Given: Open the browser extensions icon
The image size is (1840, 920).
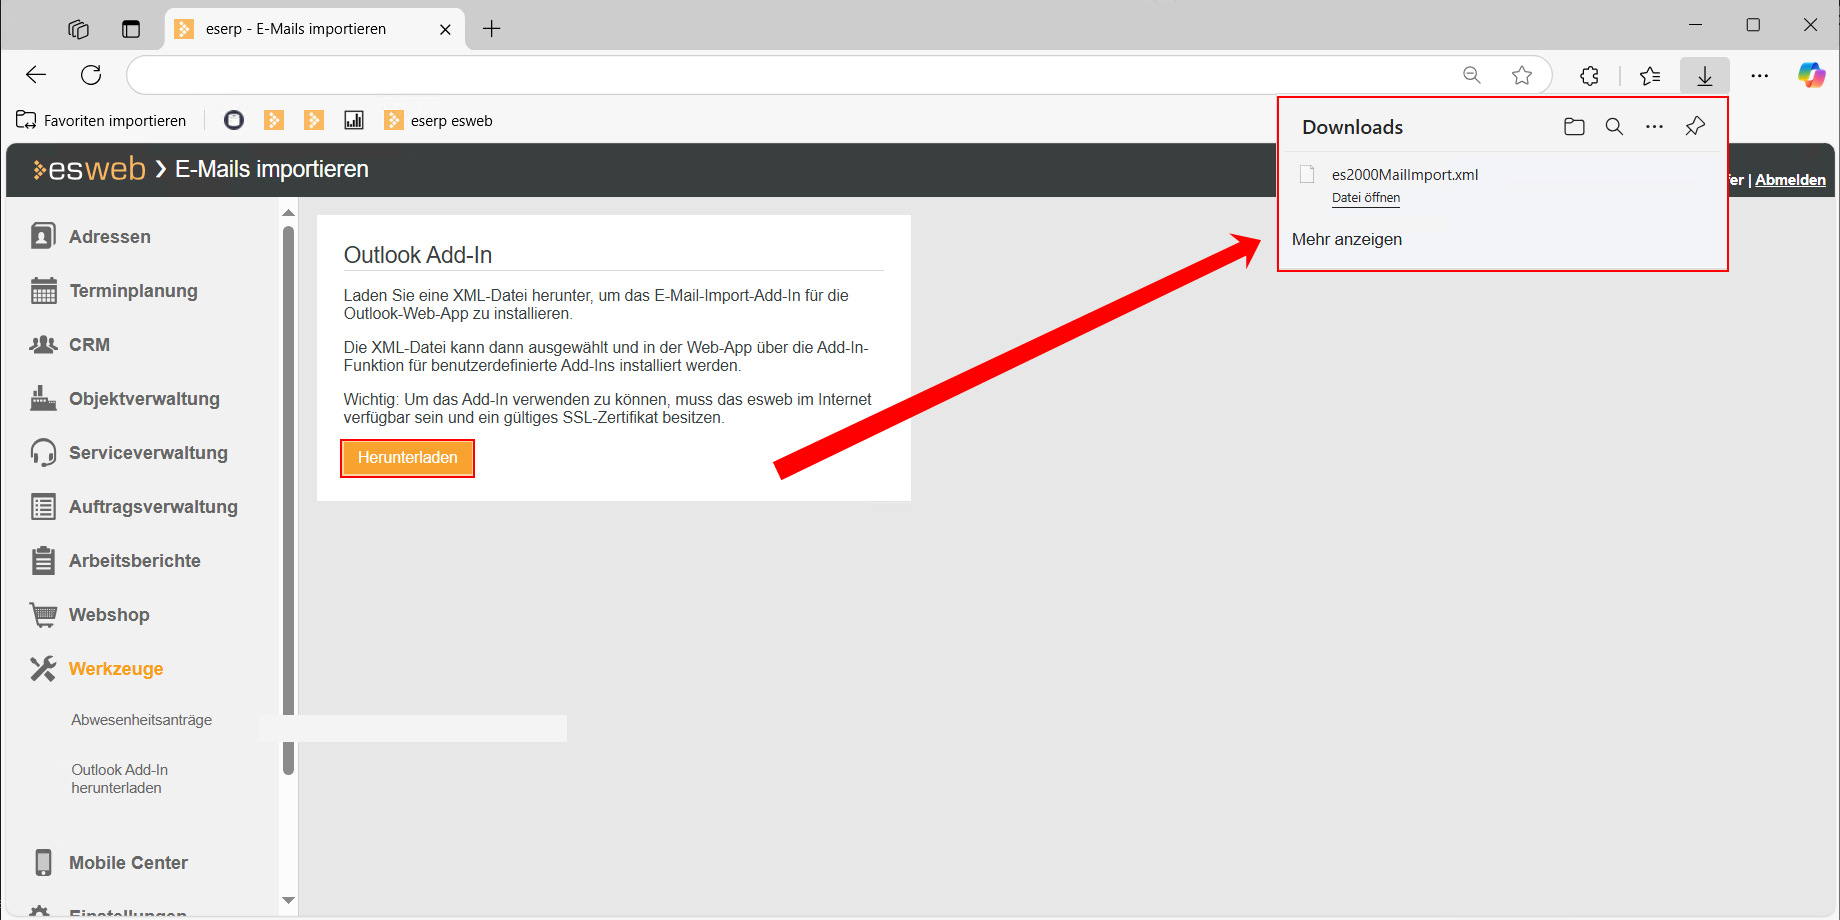Looking at the screenshot, I should [1589, 75].
